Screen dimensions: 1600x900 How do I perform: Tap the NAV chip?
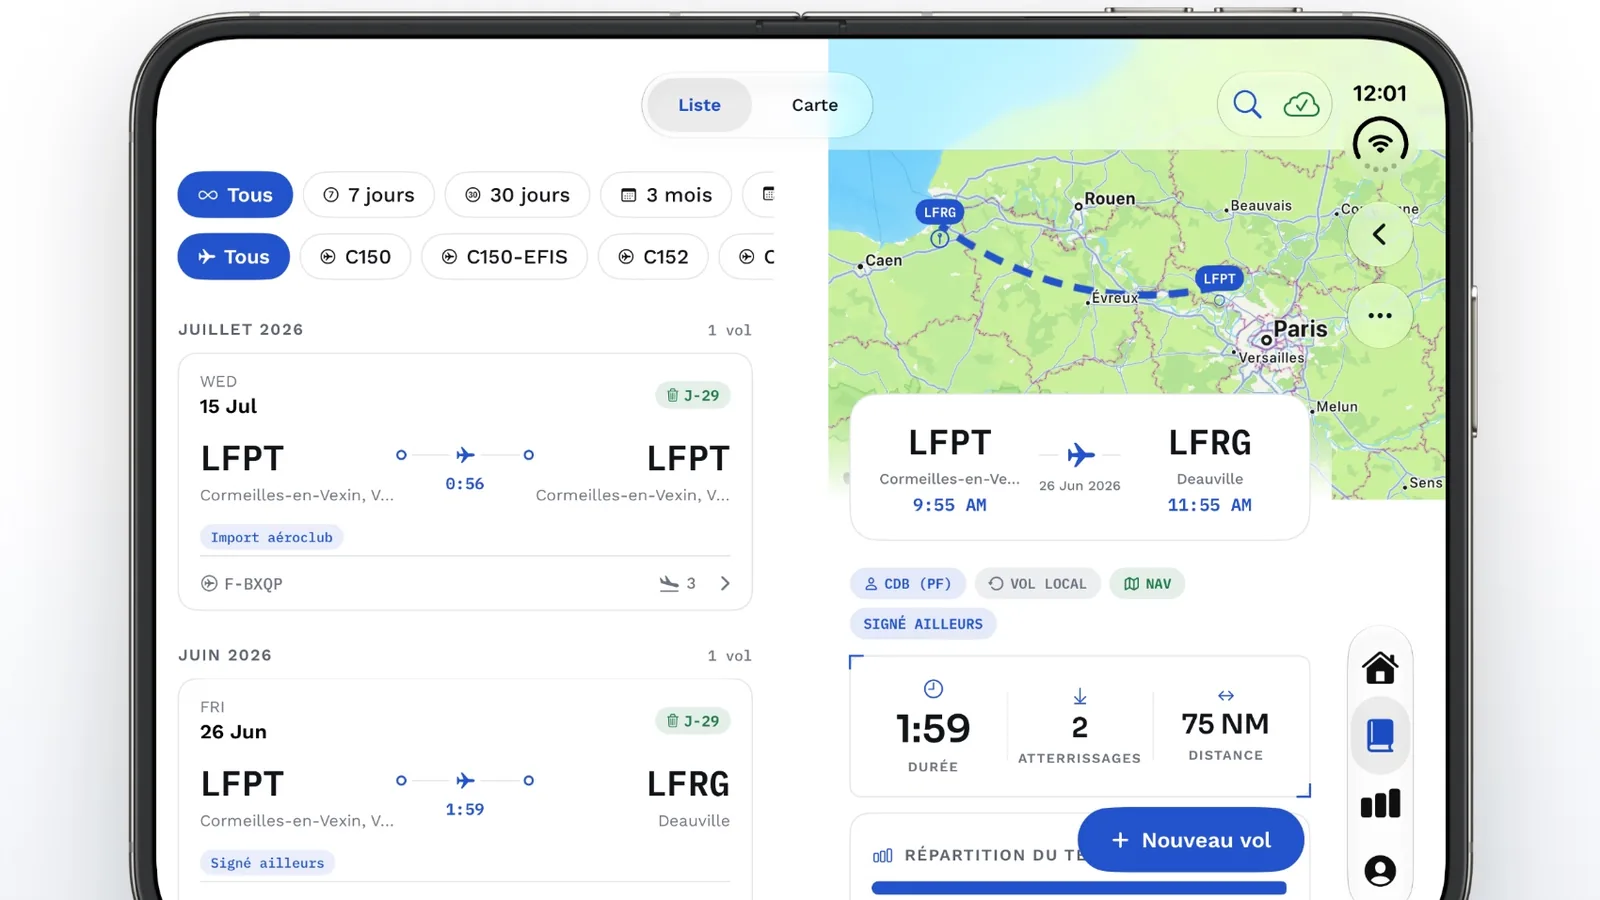tap(1147, 584)
